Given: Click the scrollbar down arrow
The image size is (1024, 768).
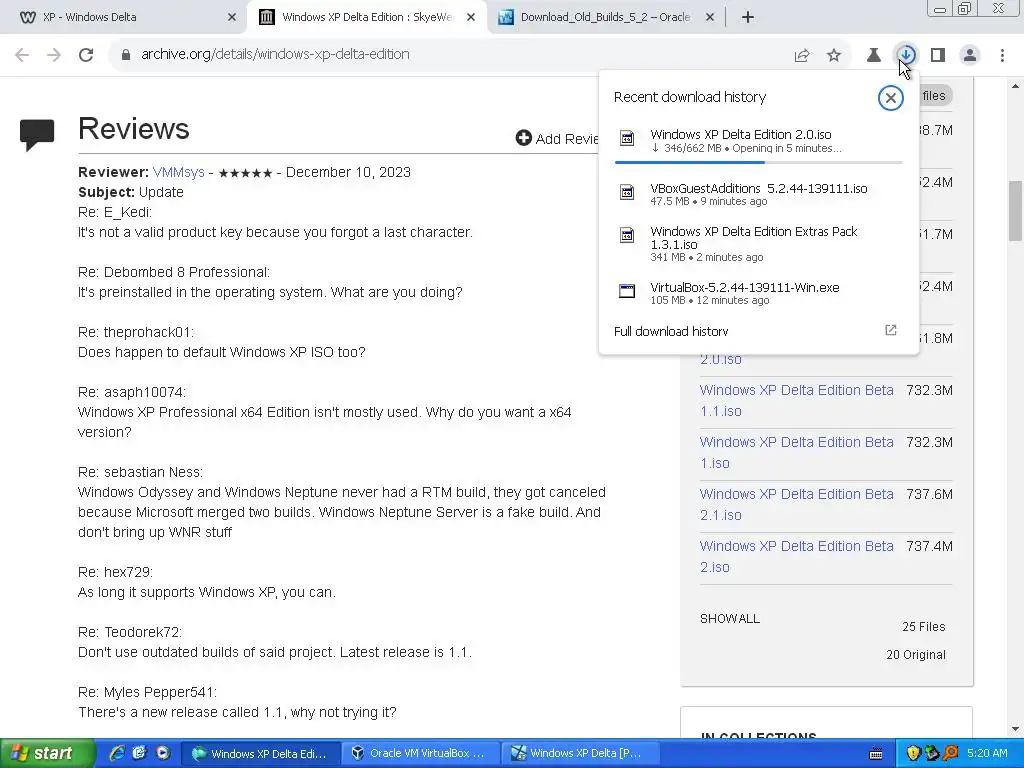Looking at the screenshot, I should [1016, 729].
